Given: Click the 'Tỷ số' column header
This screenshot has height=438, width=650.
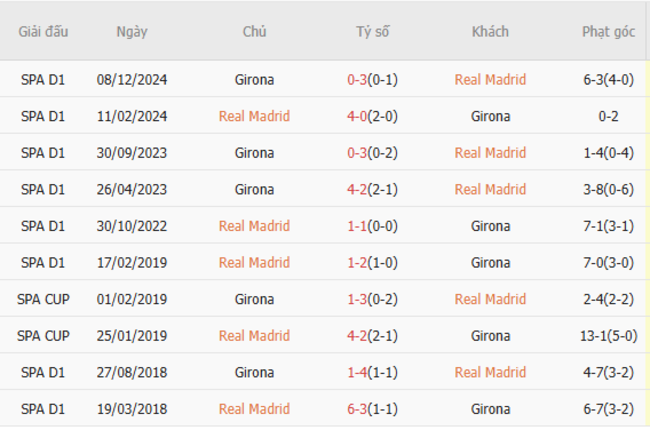Looking at the screenshot, I should (372, 31).
